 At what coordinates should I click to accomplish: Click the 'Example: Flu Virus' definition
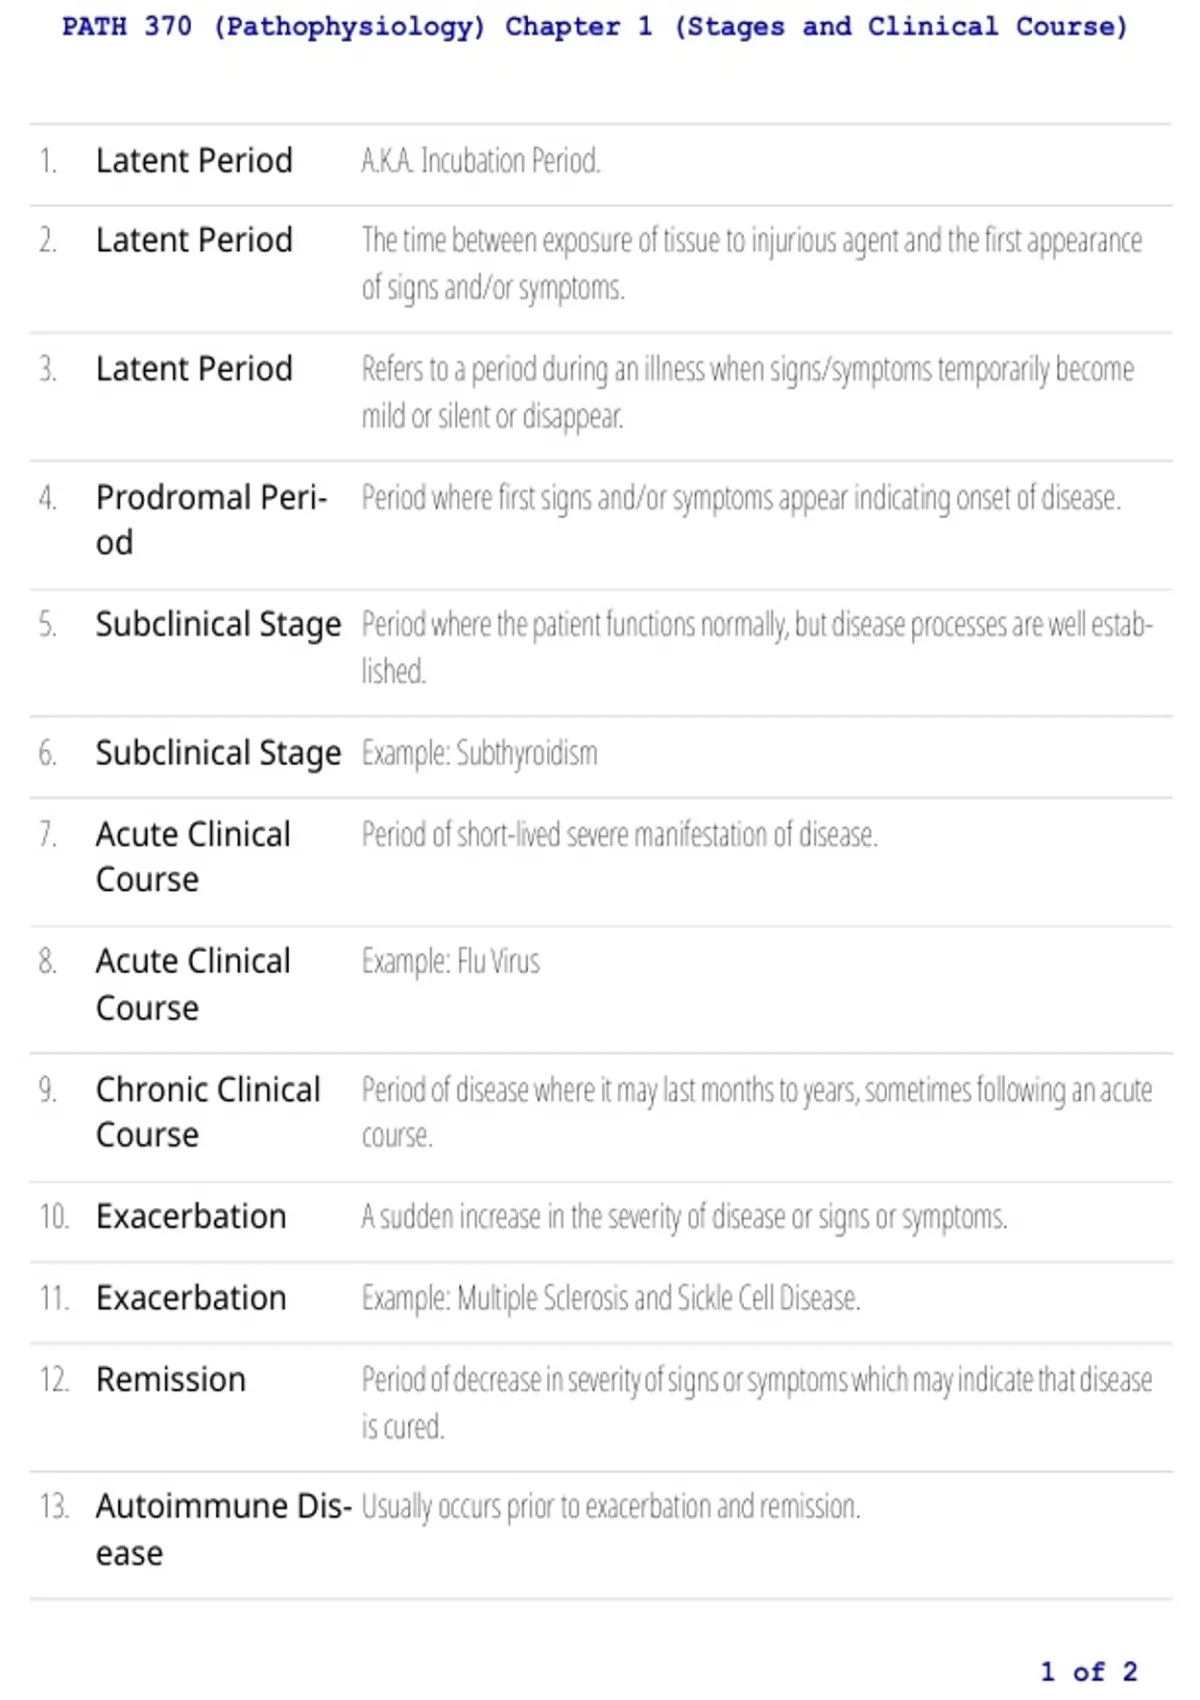[451, 962]
